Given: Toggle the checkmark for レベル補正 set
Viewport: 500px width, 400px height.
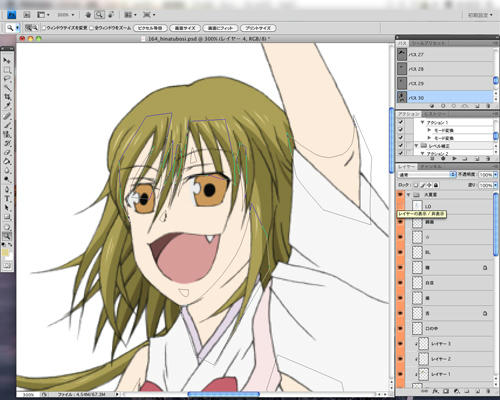Looking at the screenshot, I should click(401, 146).
